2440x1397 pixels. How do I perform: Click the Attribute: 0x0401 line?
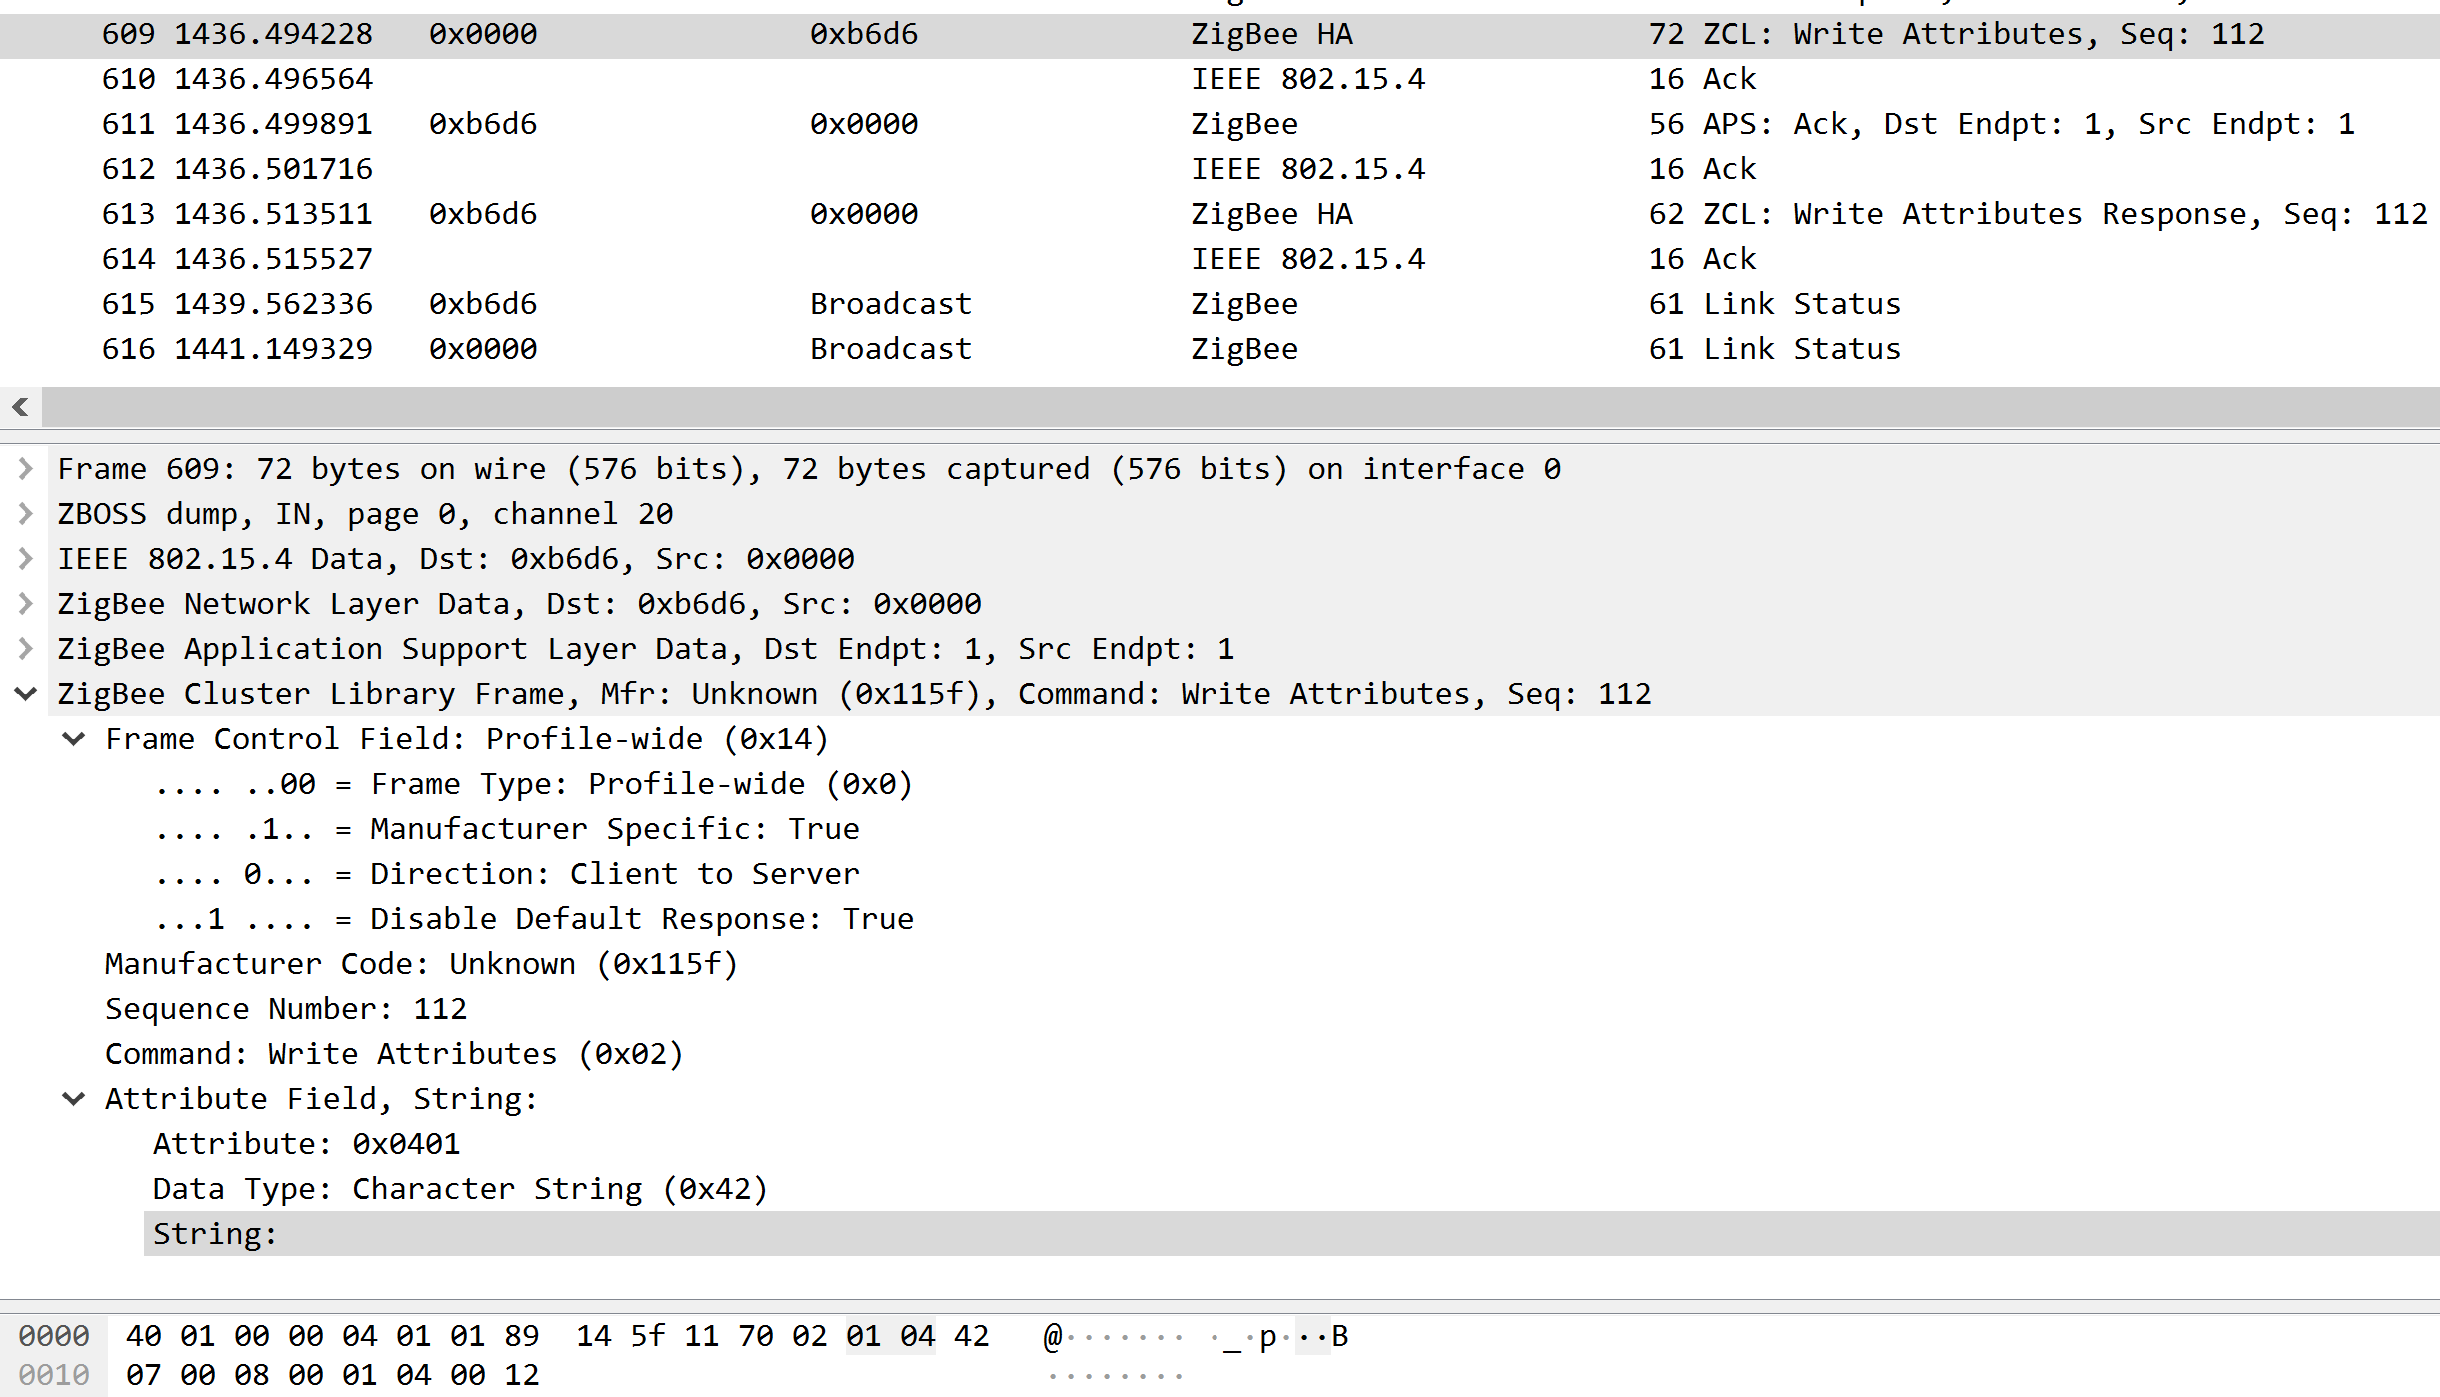click(x=306, y=1144)
